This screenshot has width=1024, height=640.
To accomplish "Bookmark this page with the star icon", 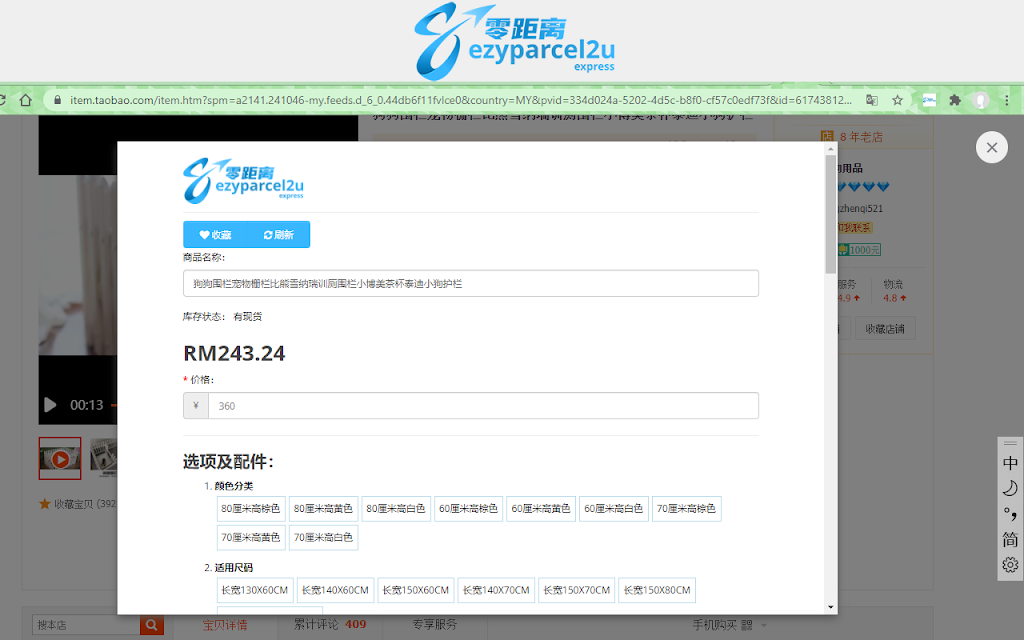I will coord(897,100).
